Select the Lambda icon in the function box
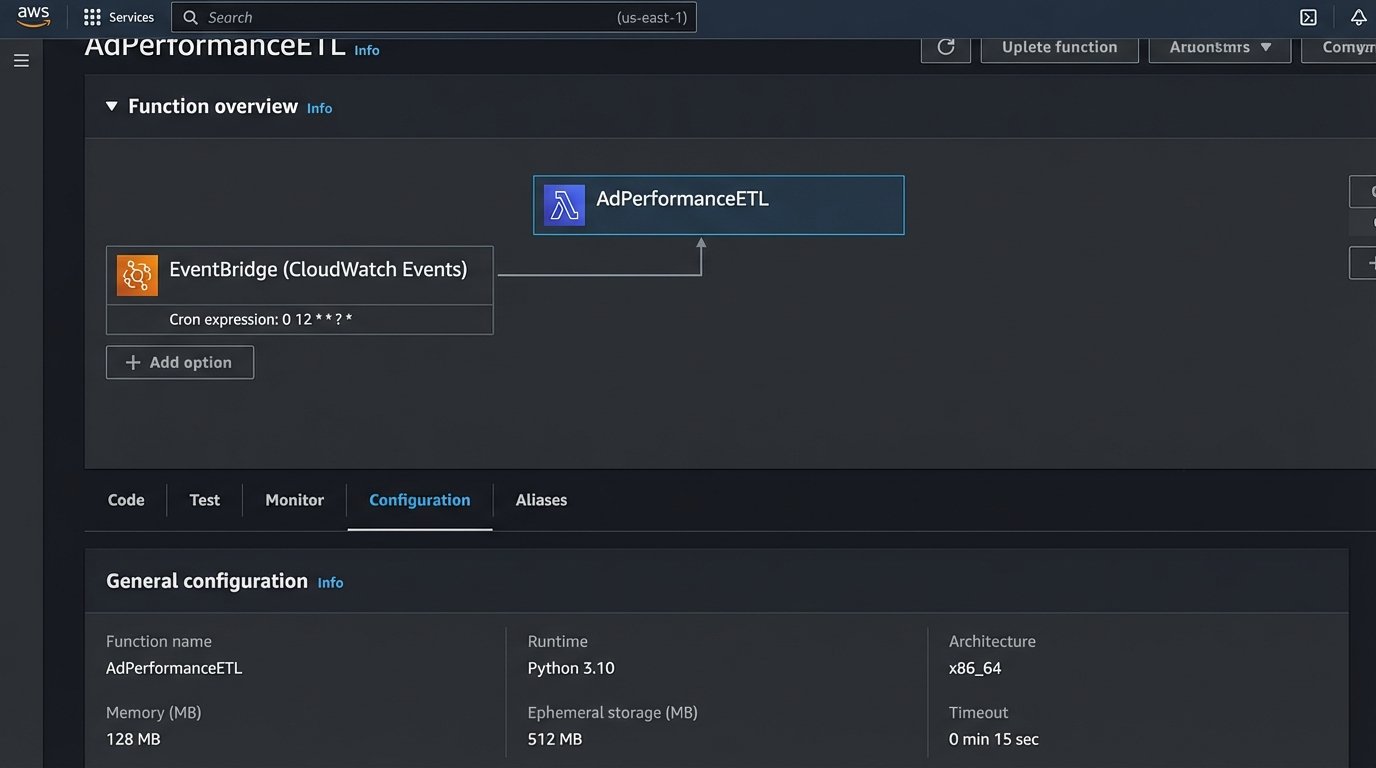The width and height of the screenshot is (1376, 768). (564, 205)
